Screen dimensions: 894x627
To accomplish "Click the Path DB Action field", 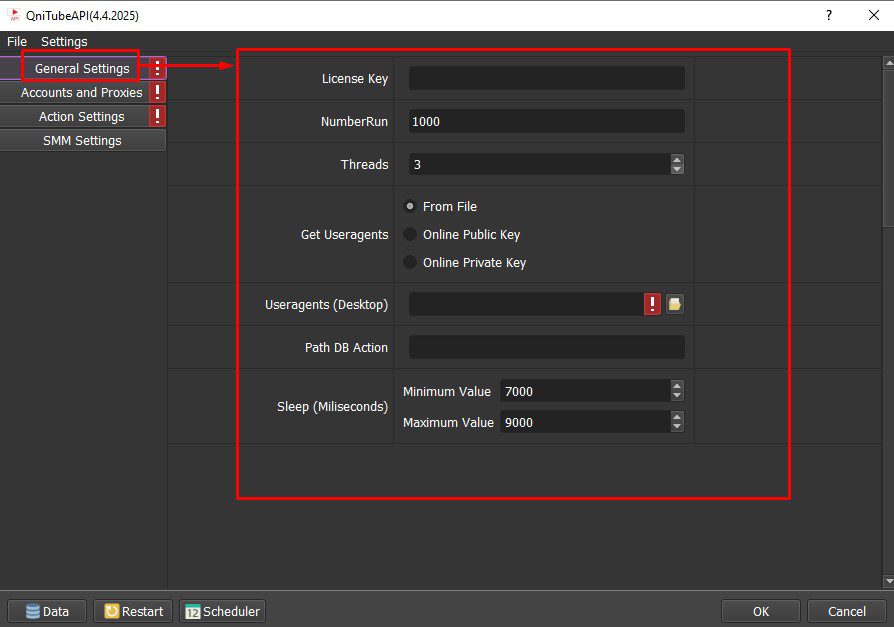I will tap(547, 347).
